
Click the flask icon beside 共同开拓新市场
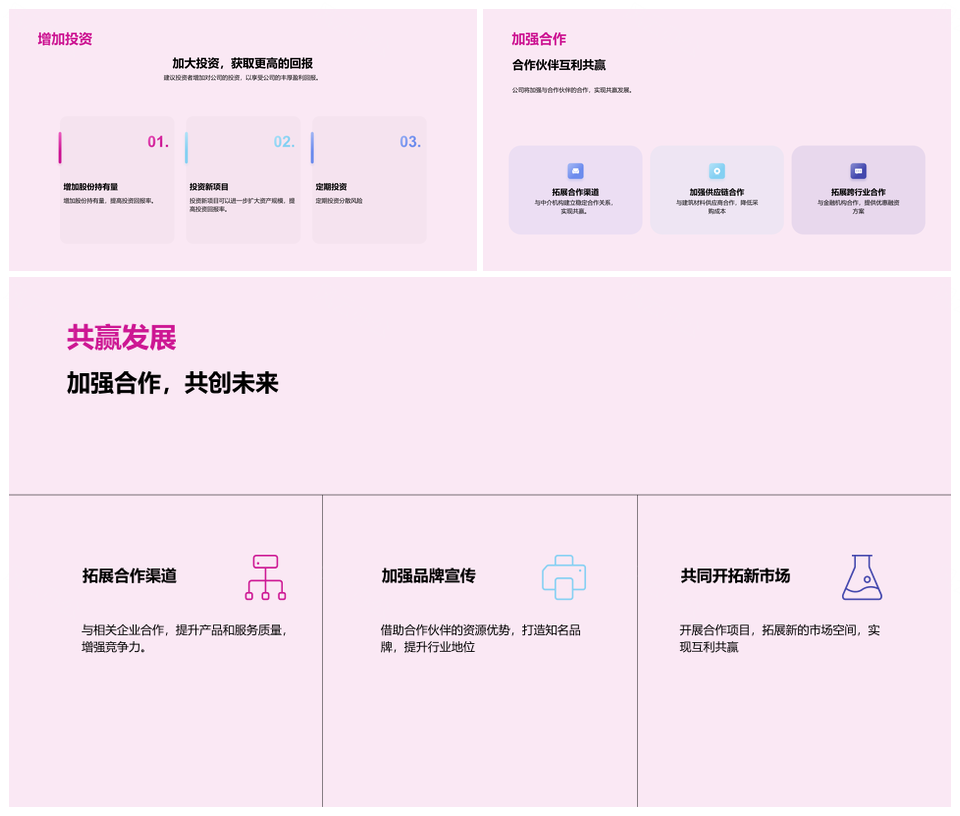[x=862, y=578]
